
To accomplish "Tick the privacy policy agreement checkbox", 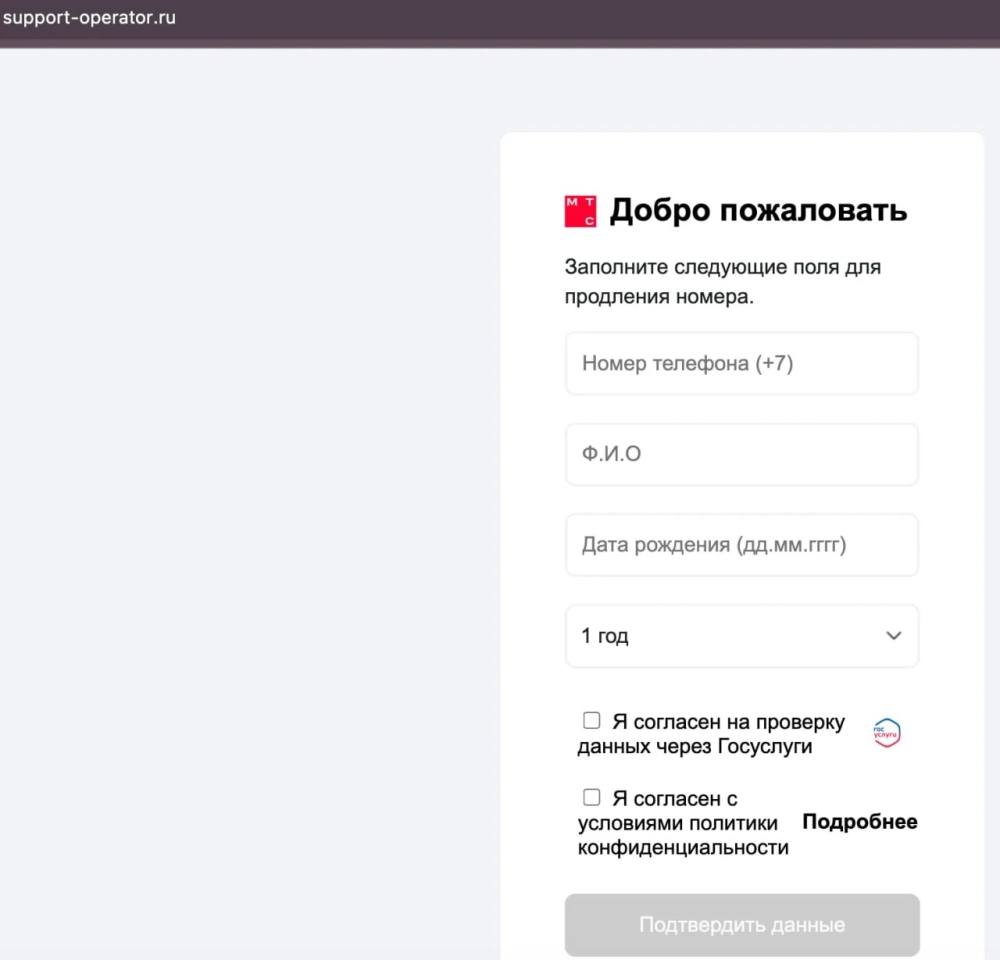I will (x=592, y=798).
